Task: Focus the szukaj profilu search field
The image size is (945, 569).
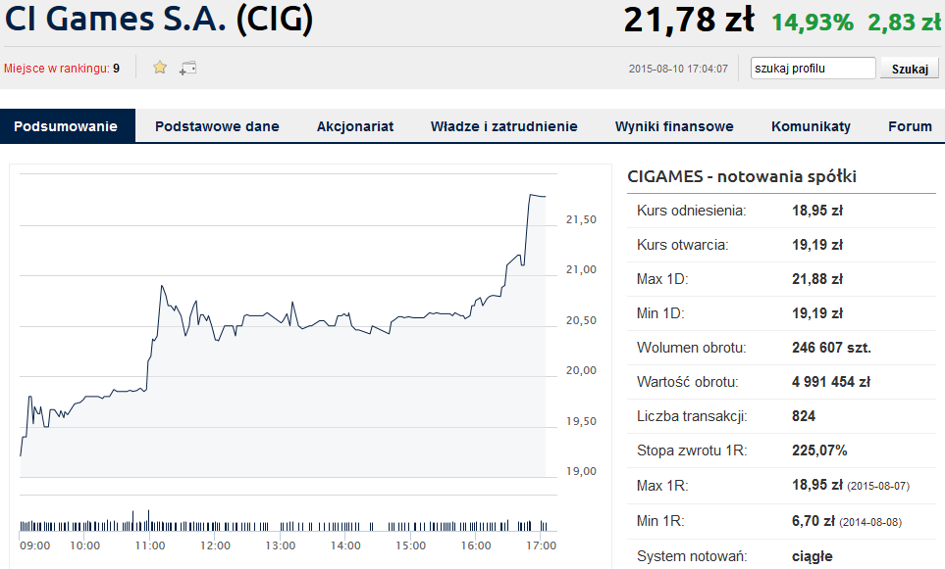Action: pos(812,68)
